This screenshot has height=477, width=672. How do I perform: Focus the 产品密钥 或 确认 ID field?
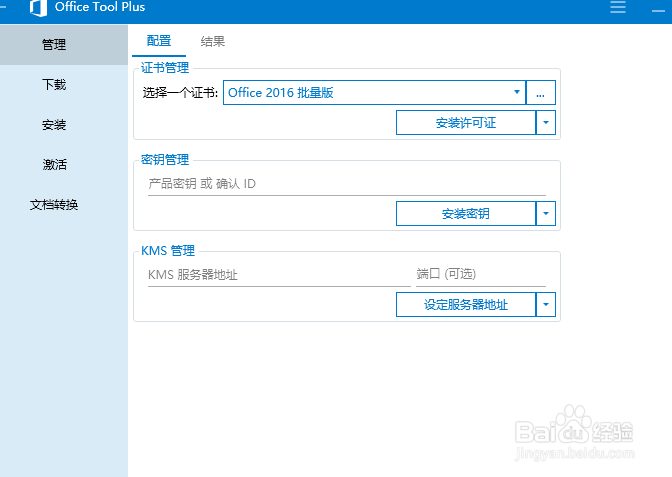coord(347,184)
